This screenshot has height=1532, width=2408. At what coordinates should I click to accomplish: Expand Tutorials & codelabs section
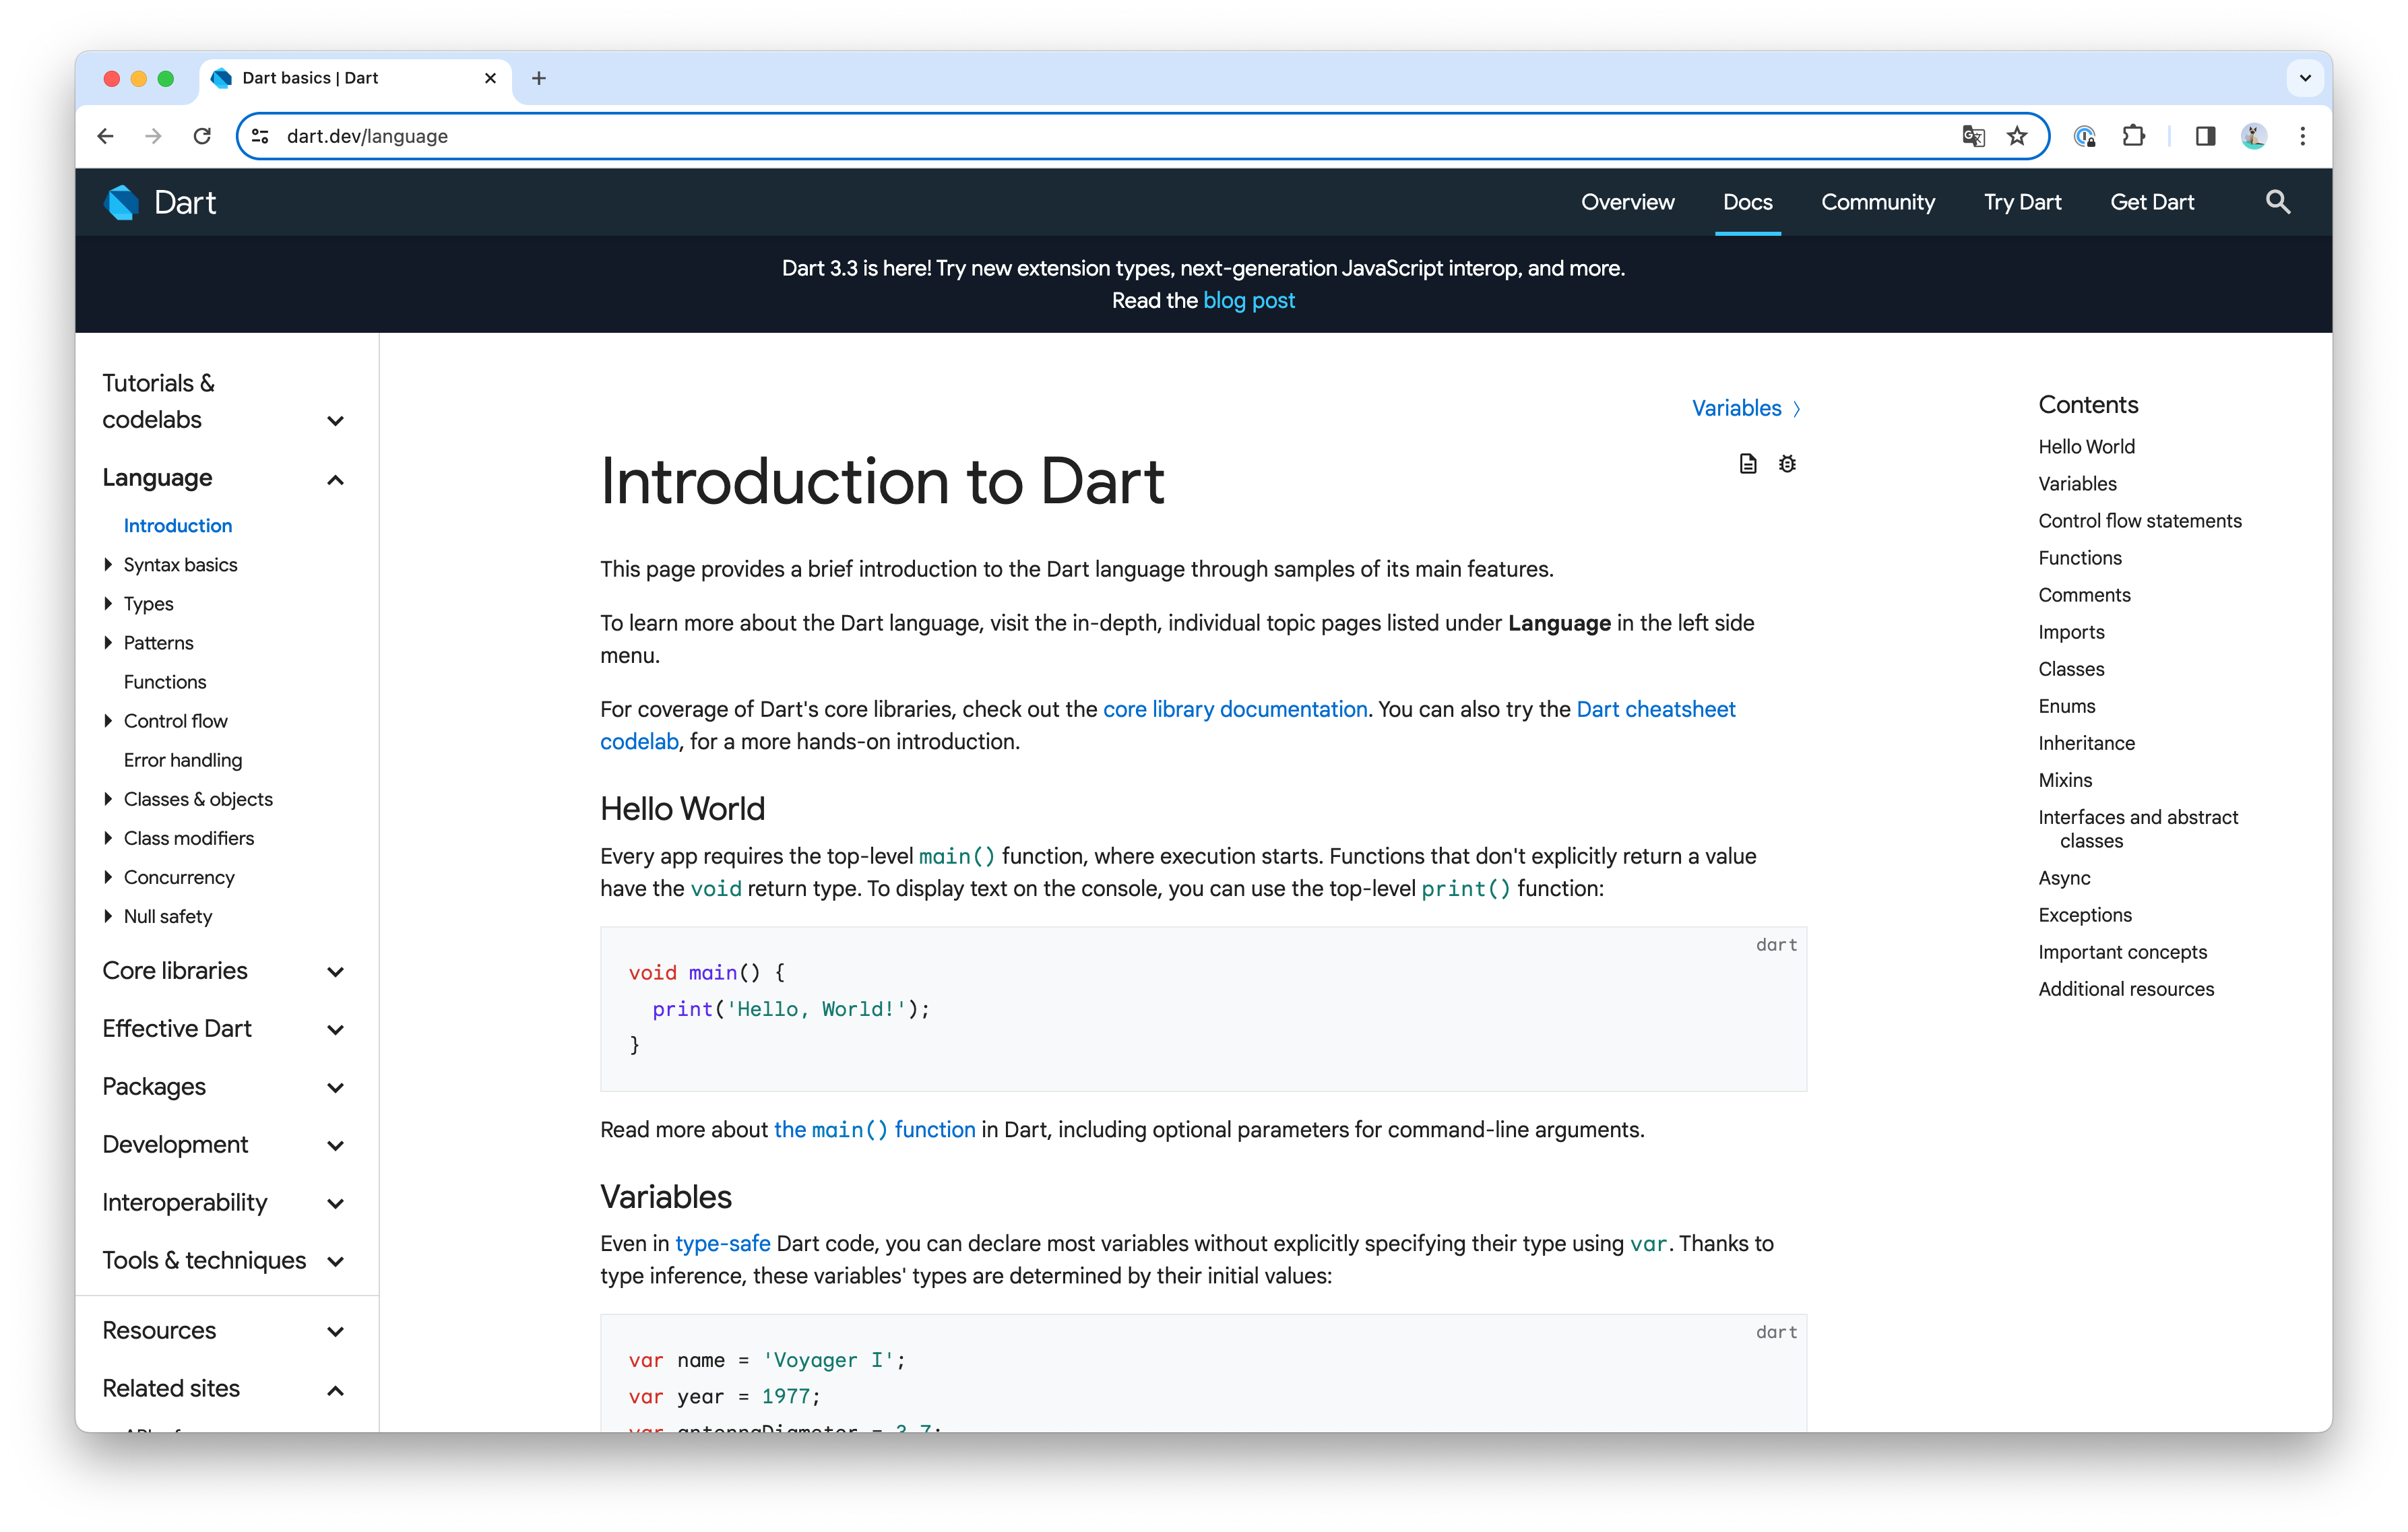click(224, 402)
